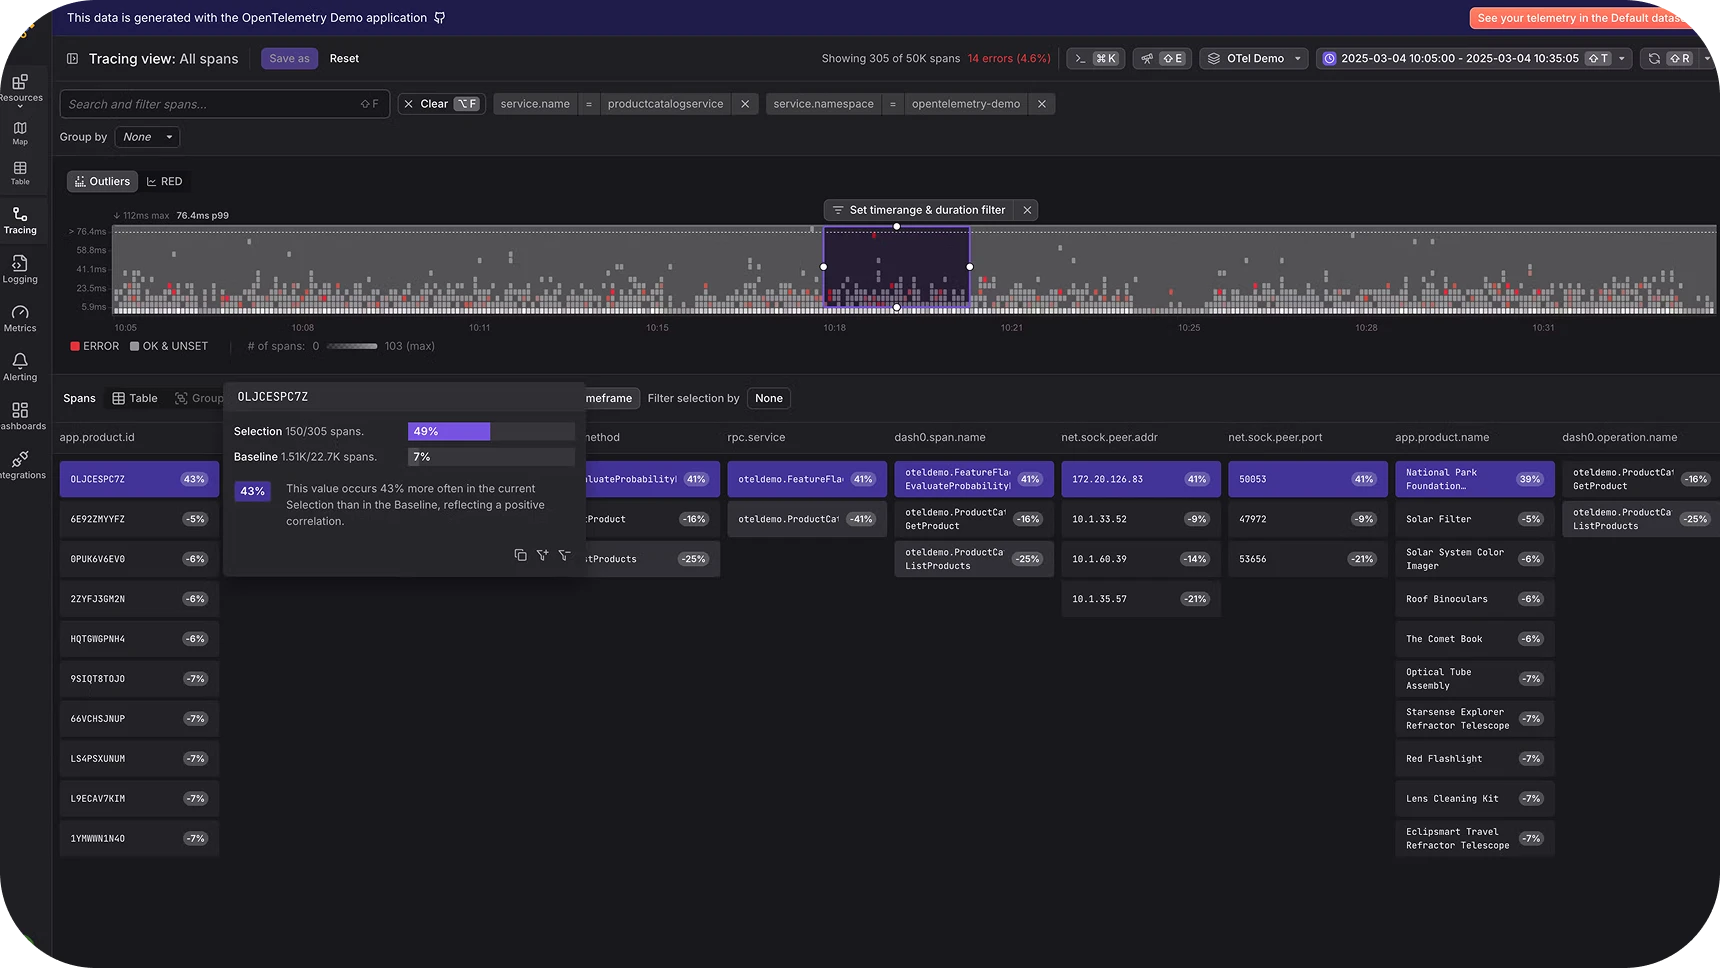Open the command palette terminal button
The image size is (1720, 968).
1096,59
